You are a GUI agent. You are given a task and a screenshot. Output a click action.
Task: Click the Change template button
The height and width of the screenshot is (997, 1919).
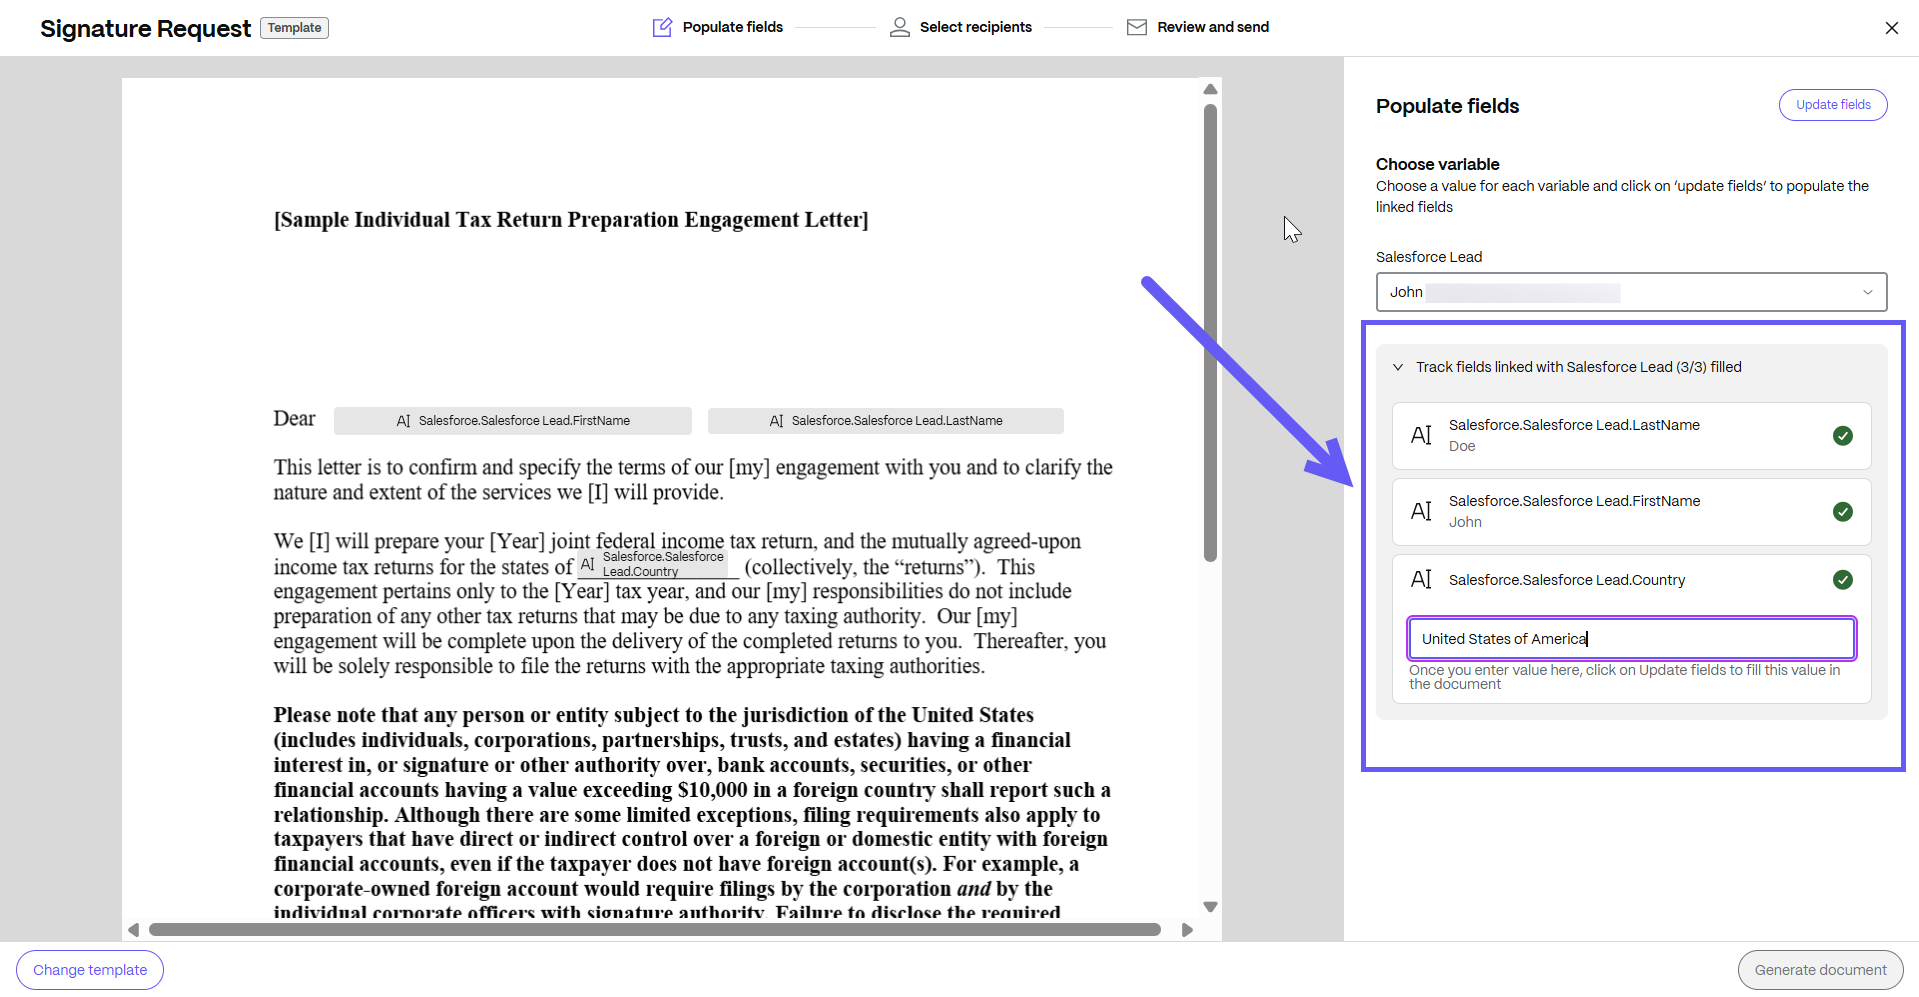[x=90, y=970]
